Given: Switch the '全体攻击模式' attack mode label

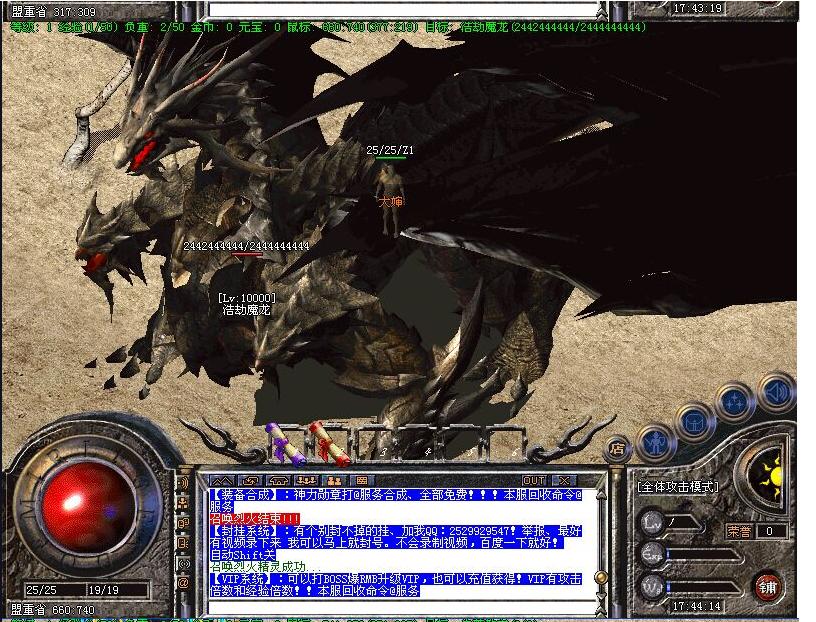Looking at the screenshot, I should pyautogui.click(x=678, y=486).
